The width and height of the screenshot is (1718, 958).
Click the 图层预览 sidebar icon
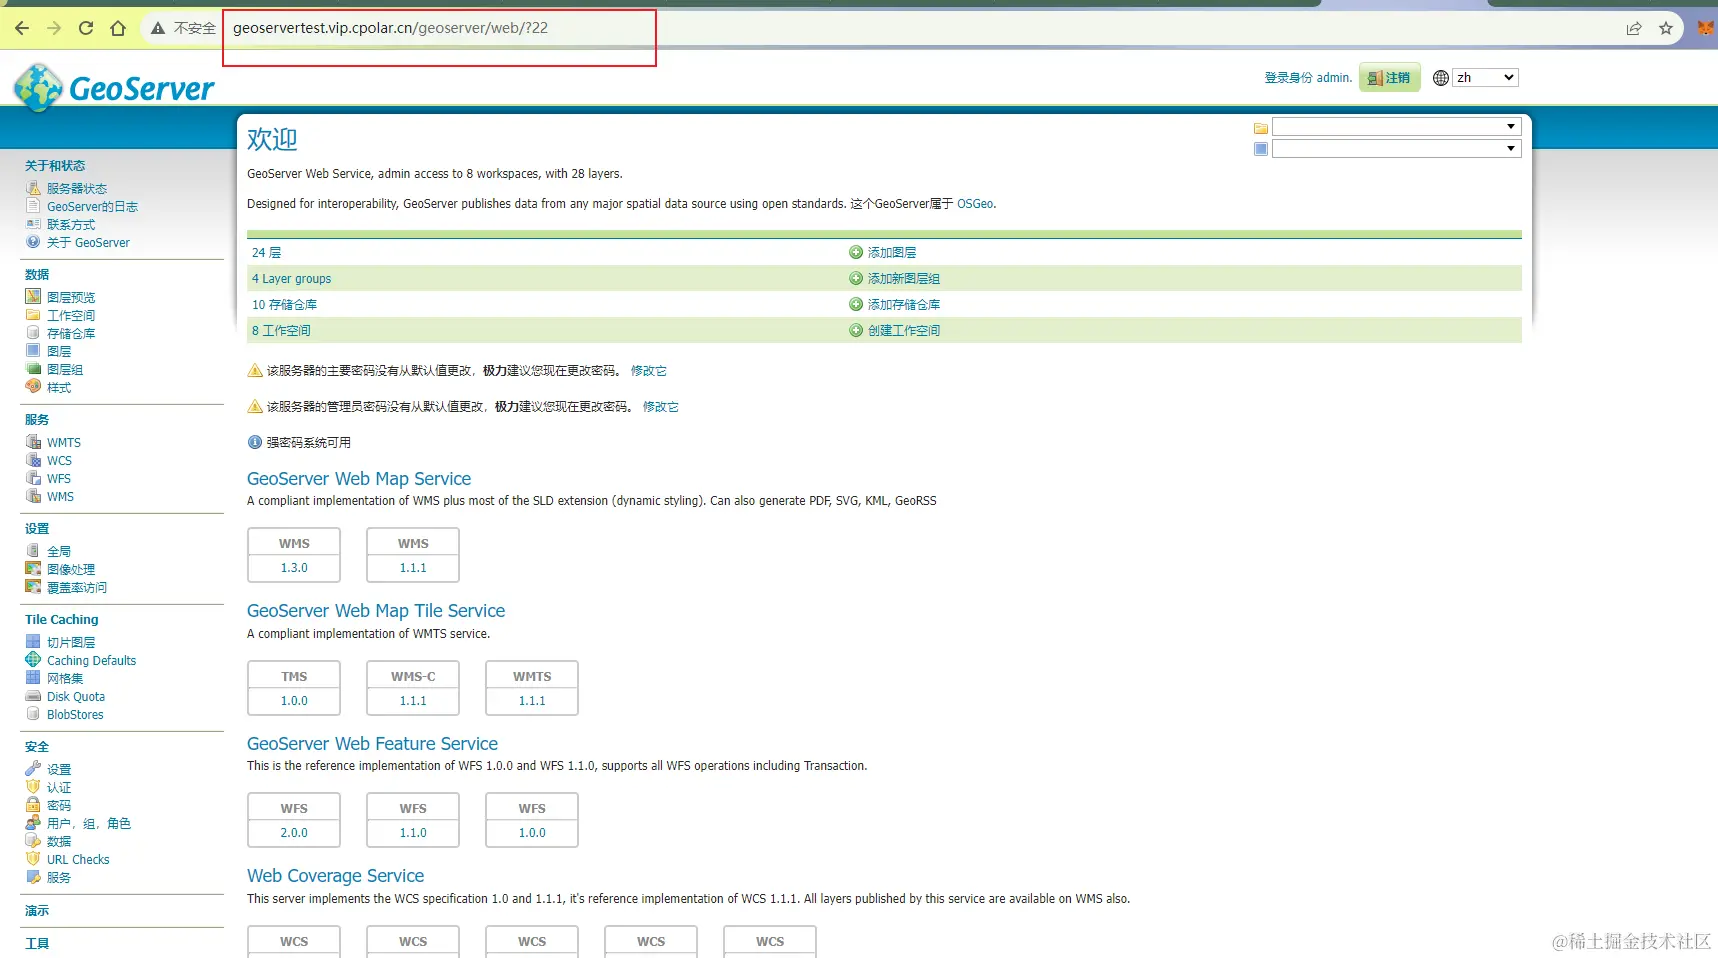(x=33, y=297)
